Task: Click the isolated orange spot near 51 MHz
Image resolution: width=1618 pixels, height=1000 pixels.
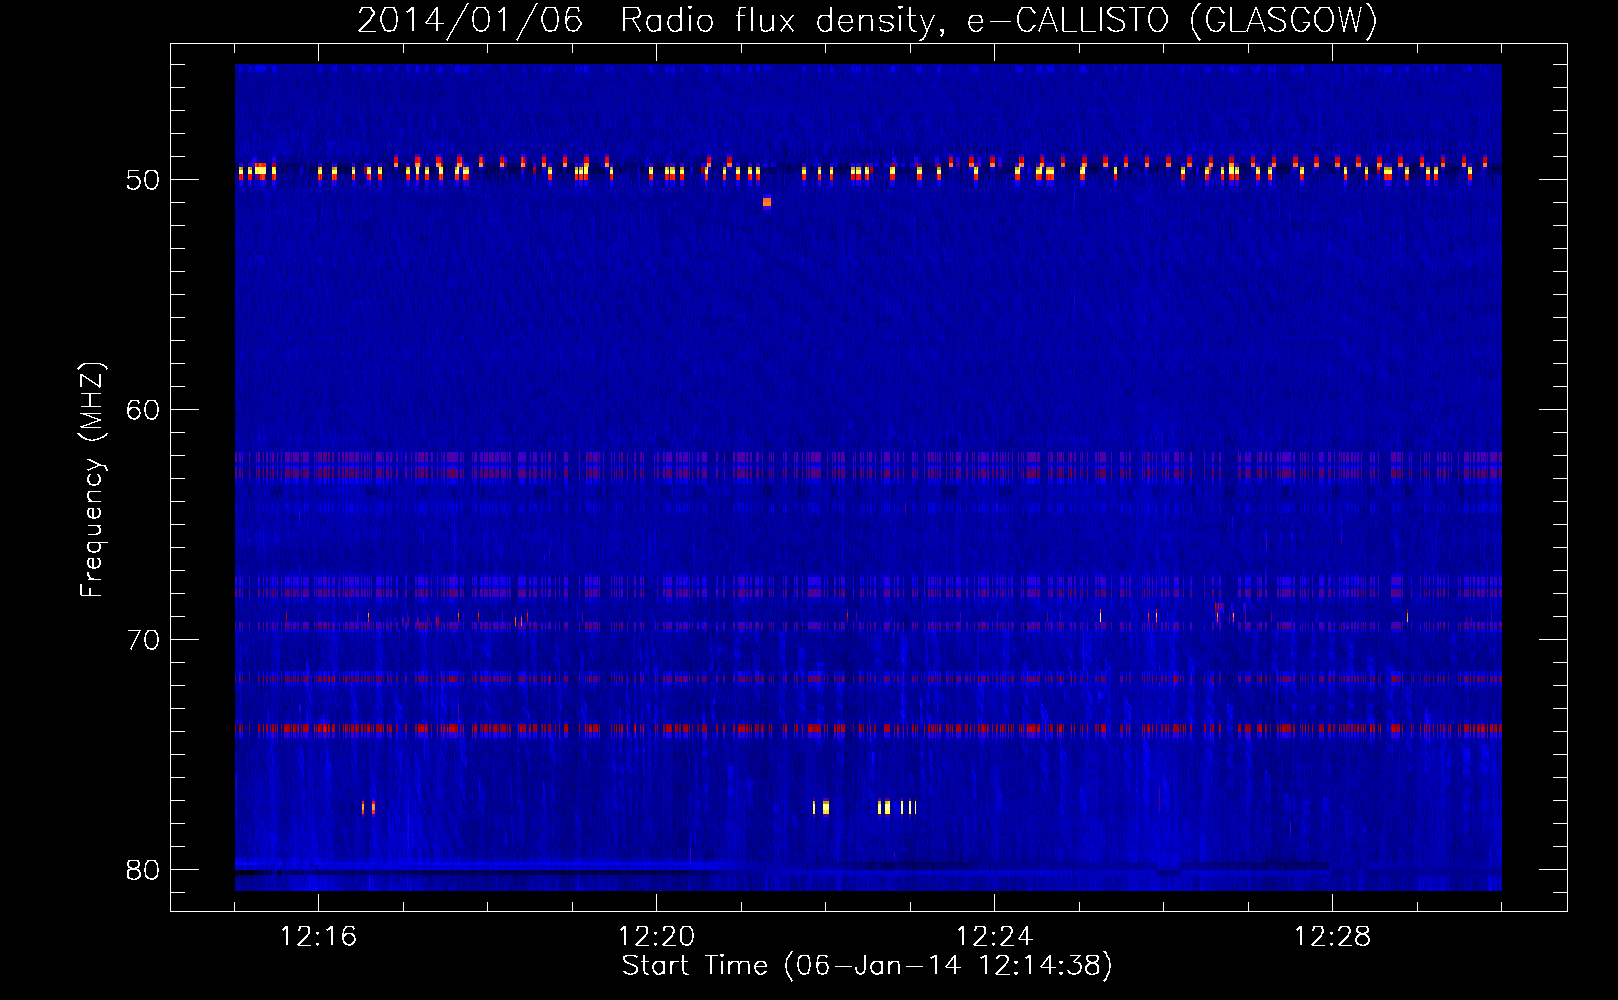Action: click(x=767, y=202)
